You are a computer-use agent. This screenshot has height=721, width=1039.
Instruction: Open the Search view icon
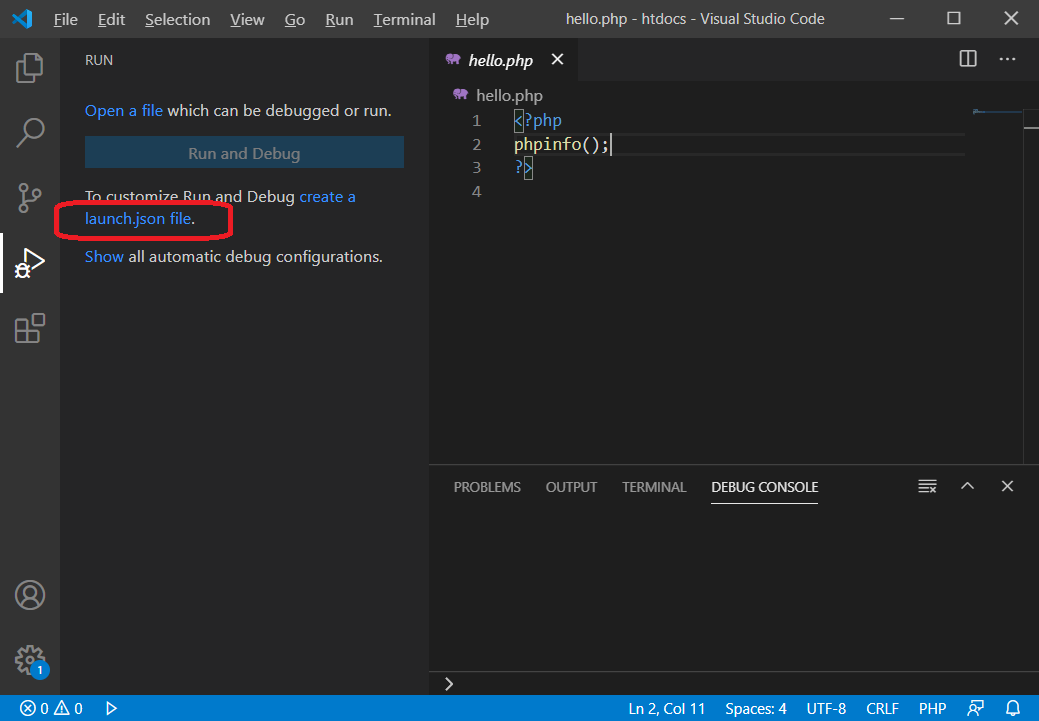tap(30, 132)
